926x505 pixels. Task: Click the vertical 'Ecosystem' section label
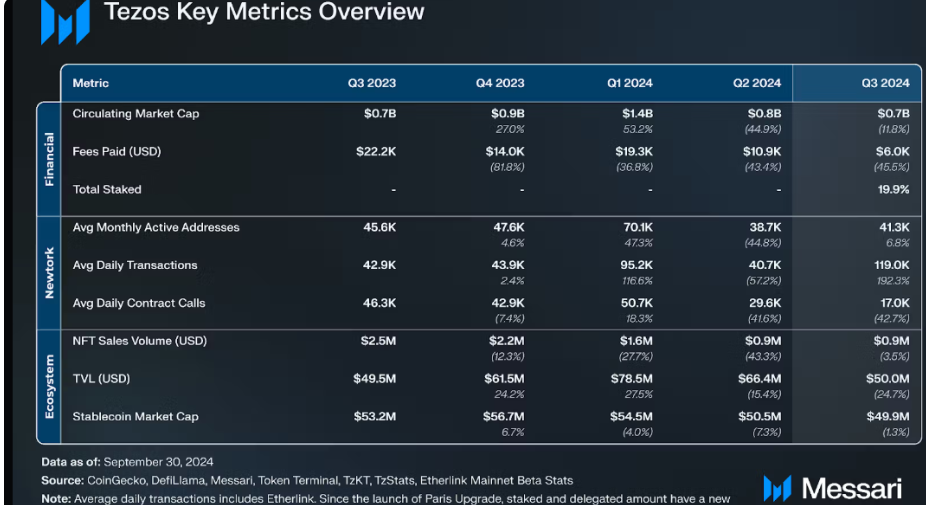coord(49,386)
